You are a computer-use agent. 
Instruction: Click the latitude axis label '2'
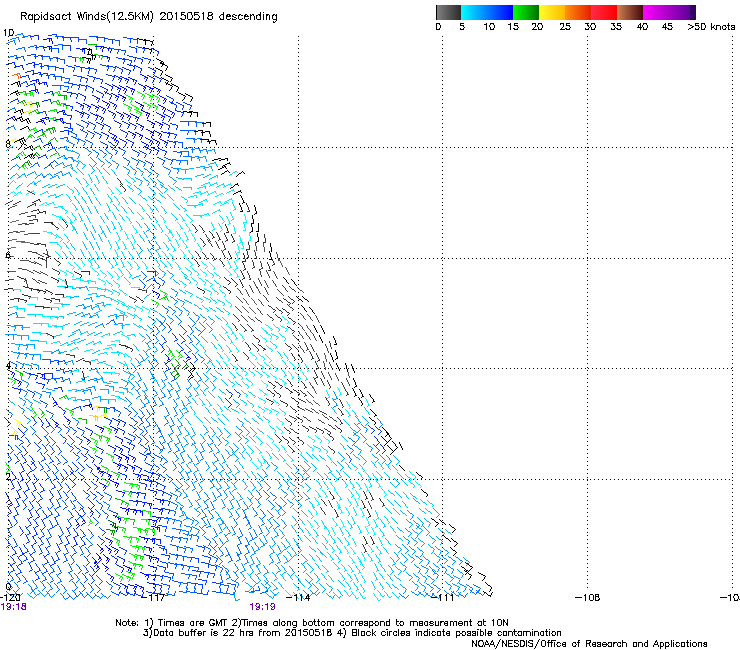[8, 476]
